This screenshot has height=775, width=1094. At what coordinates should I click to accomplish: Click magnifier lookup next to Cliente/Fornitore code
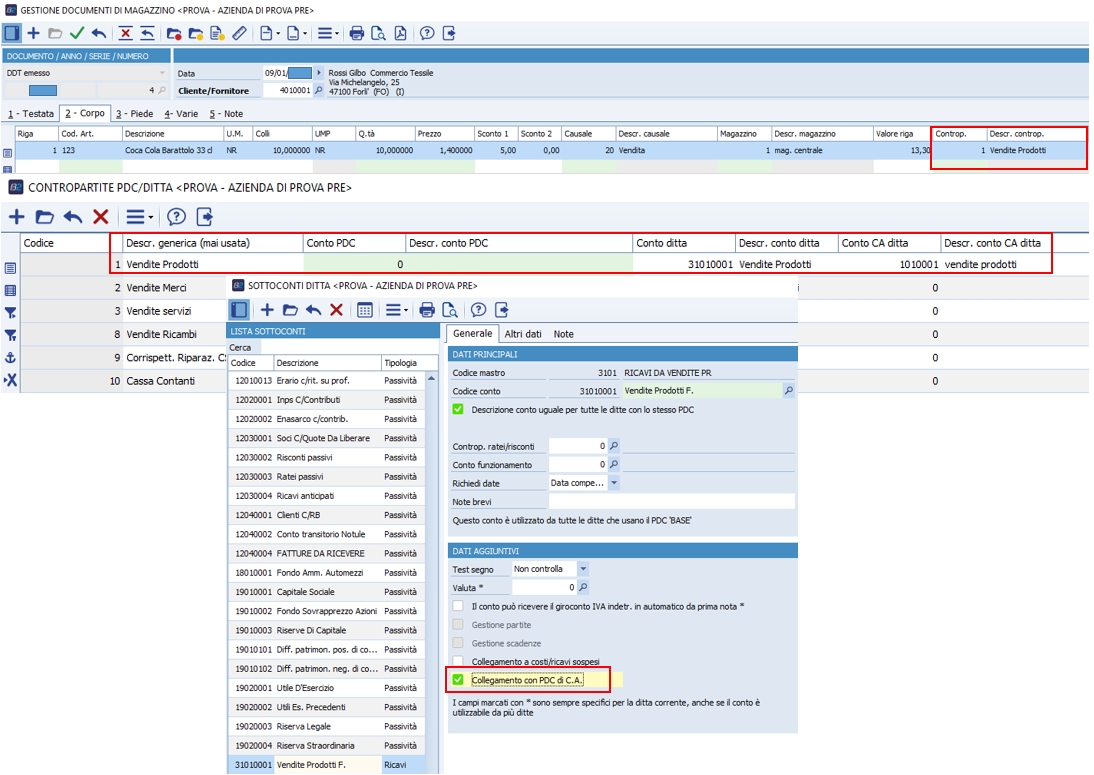[319, 91]
